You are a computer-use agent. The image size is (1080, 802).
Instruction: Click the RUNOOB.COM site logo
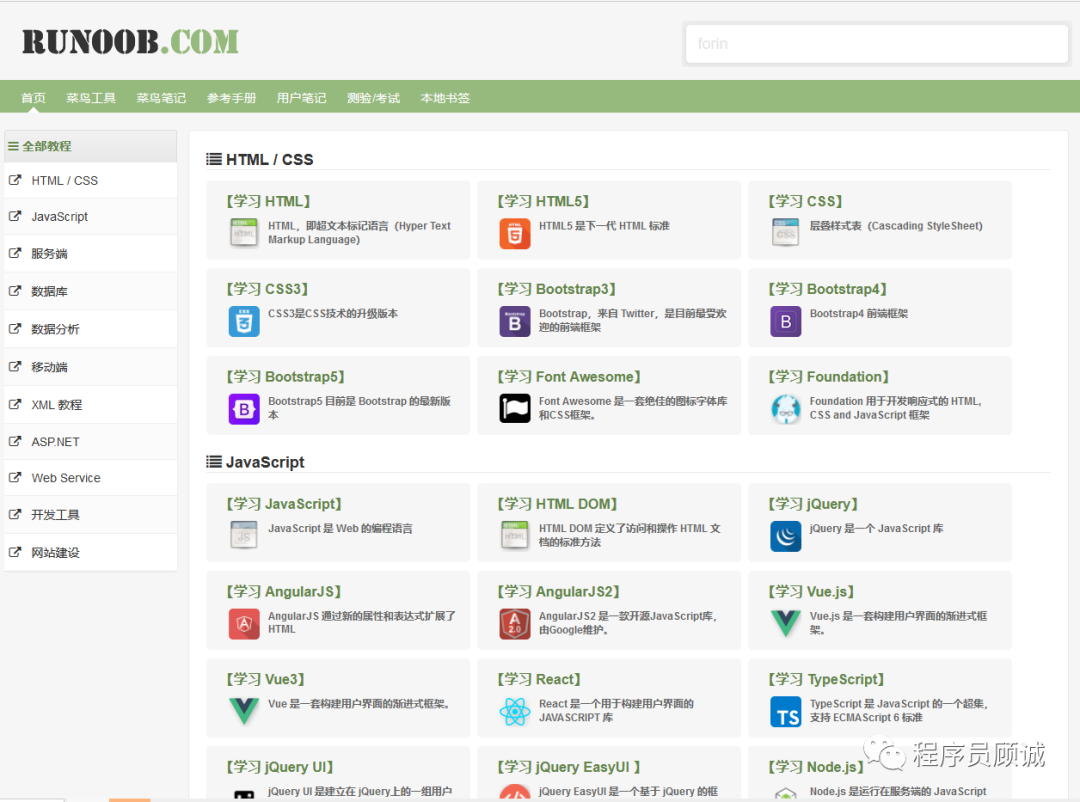coord(130,42)
